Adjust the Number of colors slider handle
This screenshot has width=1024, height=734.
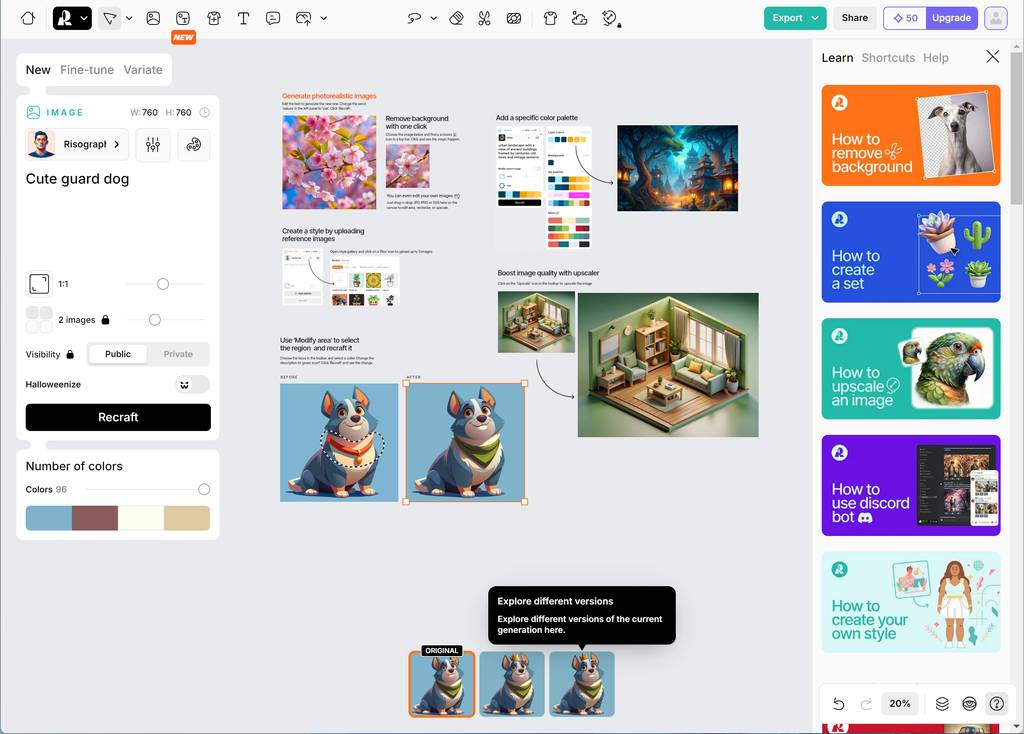coord(204,490)
